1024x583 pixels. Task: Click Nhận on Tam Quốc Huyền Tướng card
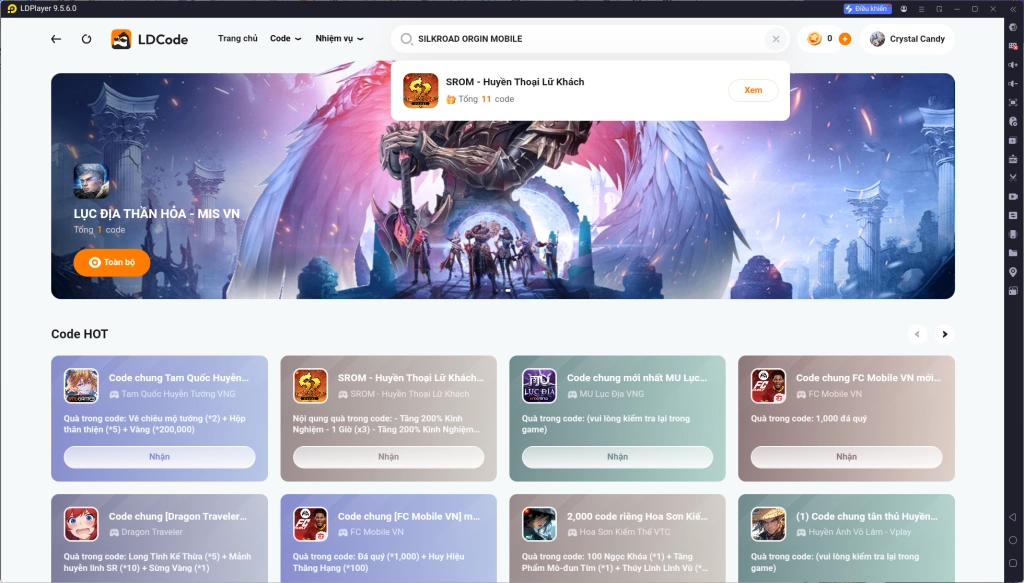click(159, 457)
